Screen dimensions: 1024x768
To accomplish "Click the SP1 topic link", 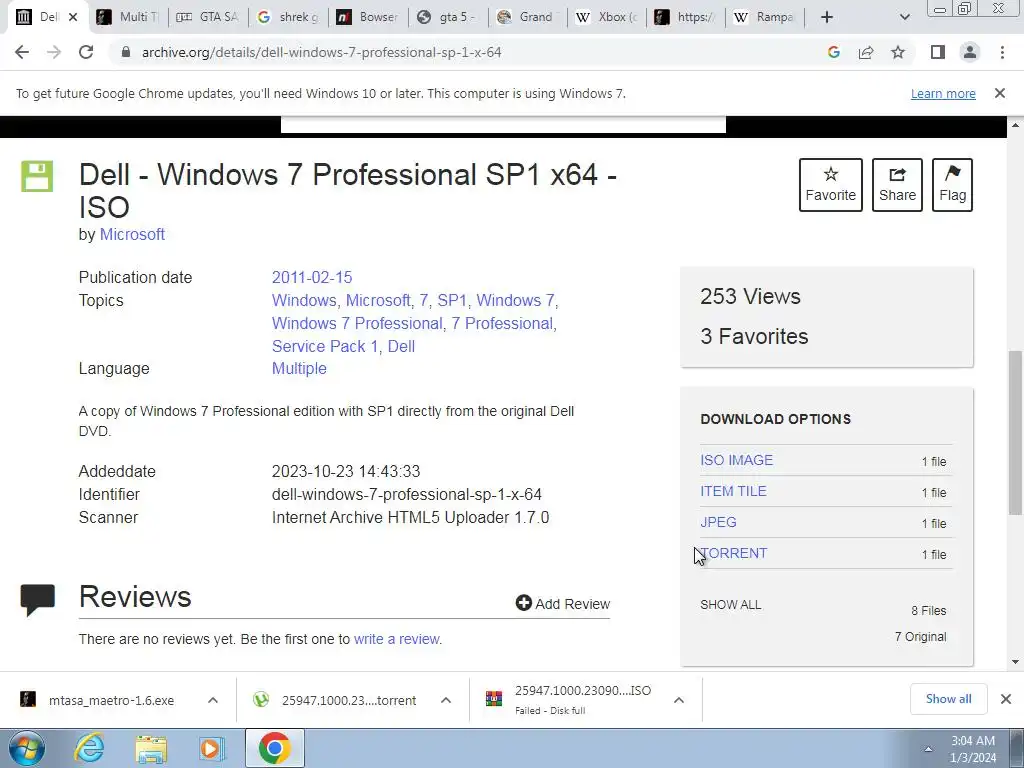I will coord(452,300).
